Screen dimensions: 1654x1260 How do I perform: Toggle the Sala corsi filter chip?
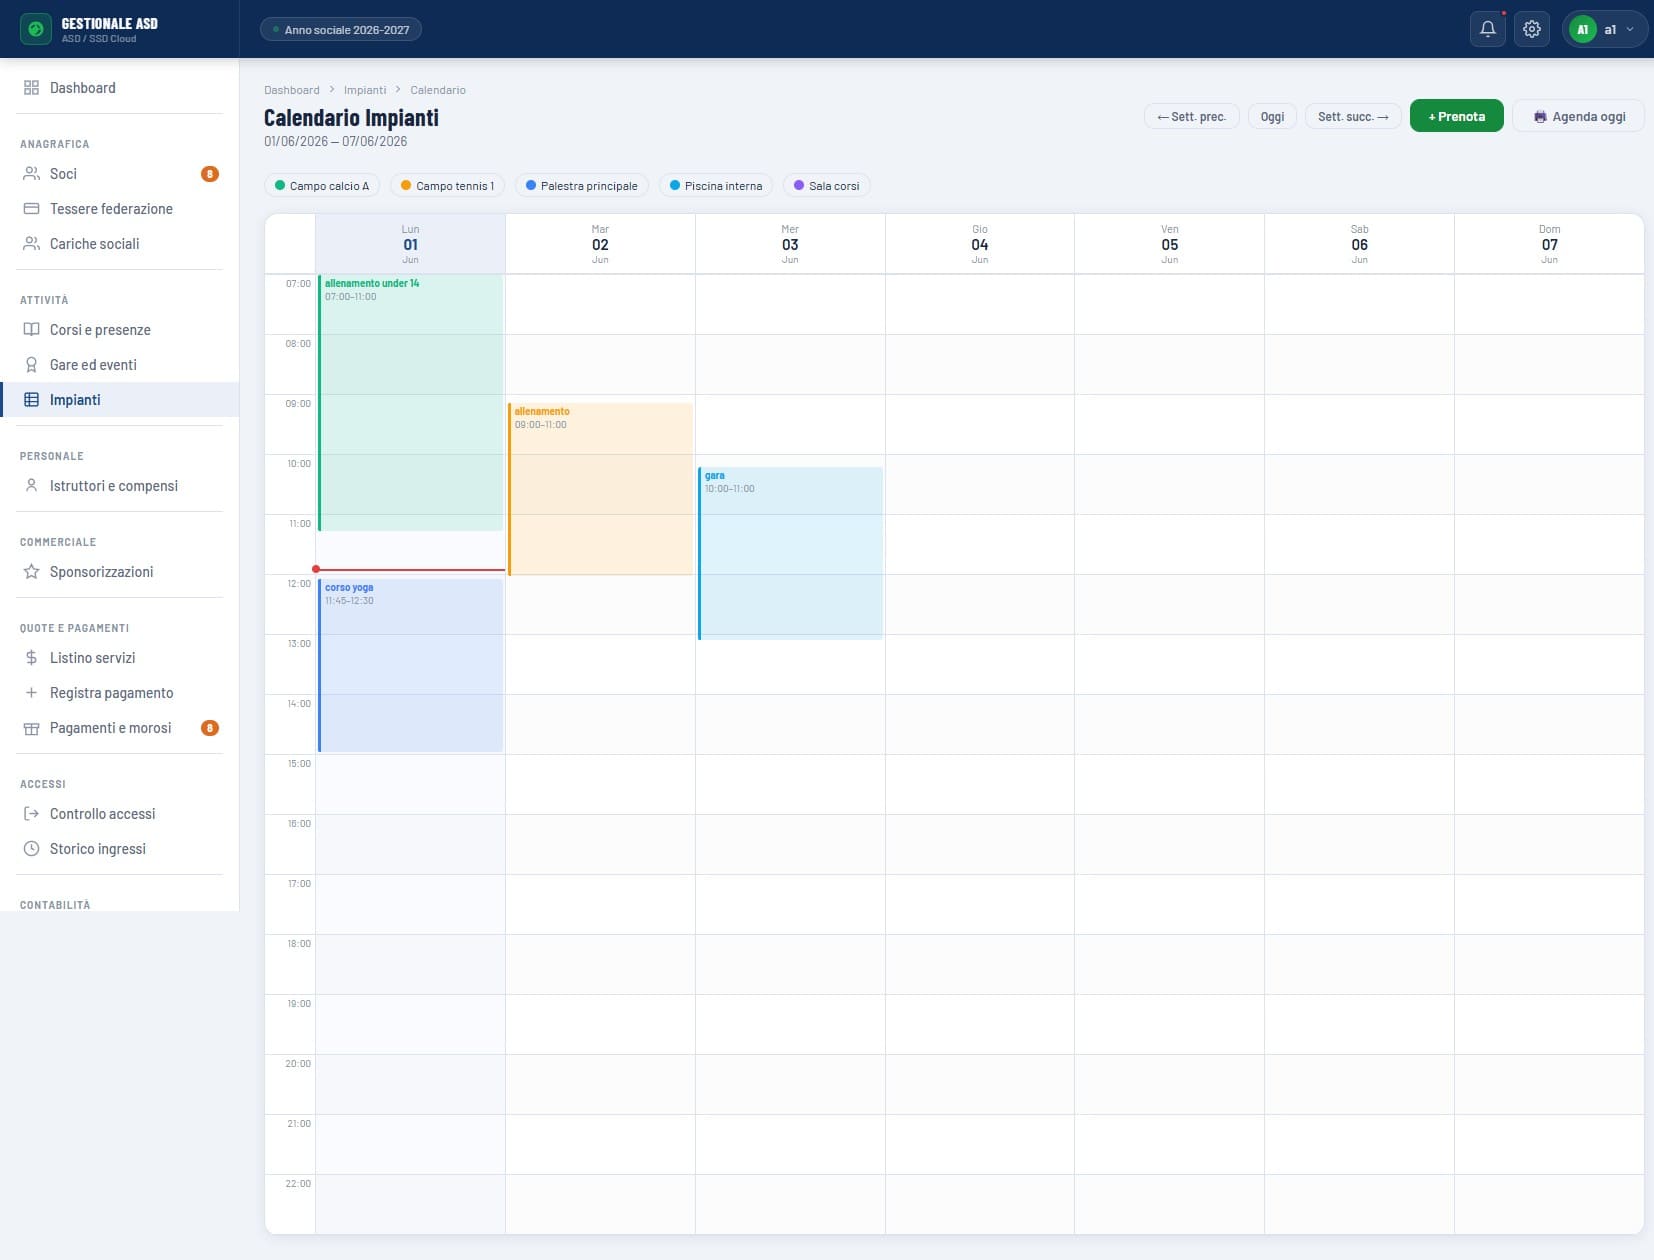point(827,186)
